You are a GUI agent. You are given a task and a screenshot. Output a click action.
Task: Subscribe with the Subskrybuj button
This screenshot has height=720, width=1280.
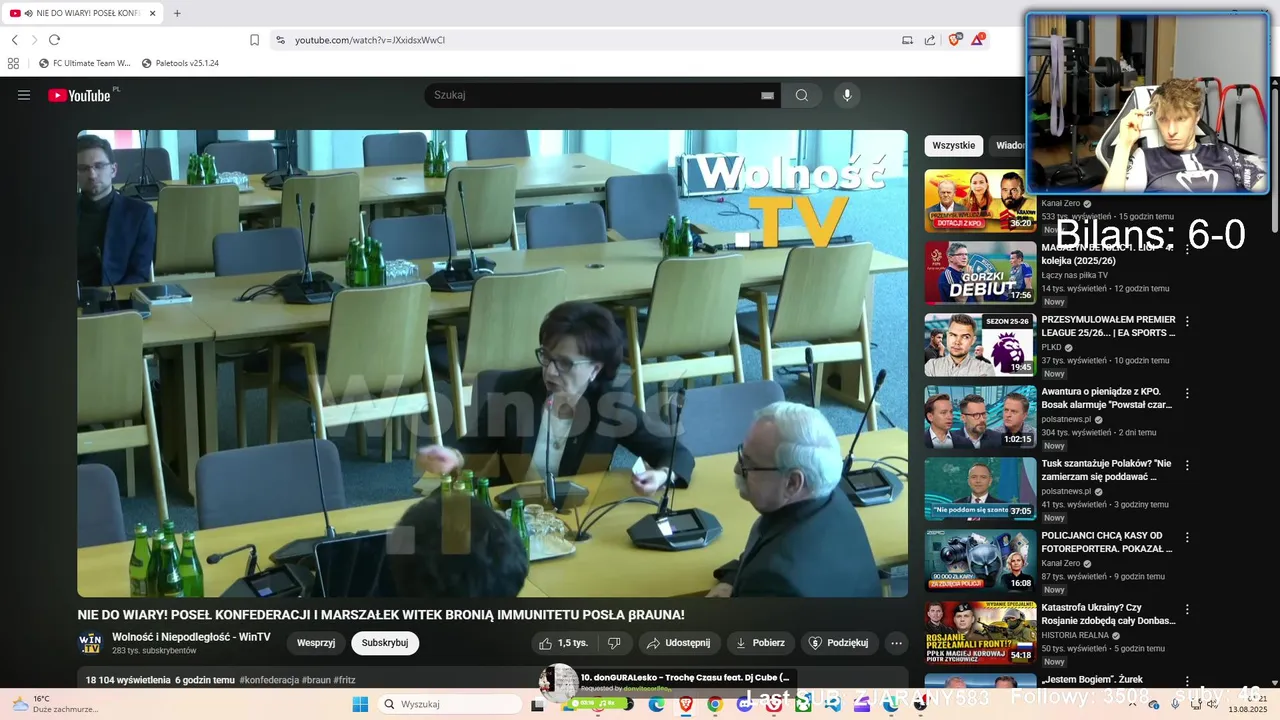(385, 643)
